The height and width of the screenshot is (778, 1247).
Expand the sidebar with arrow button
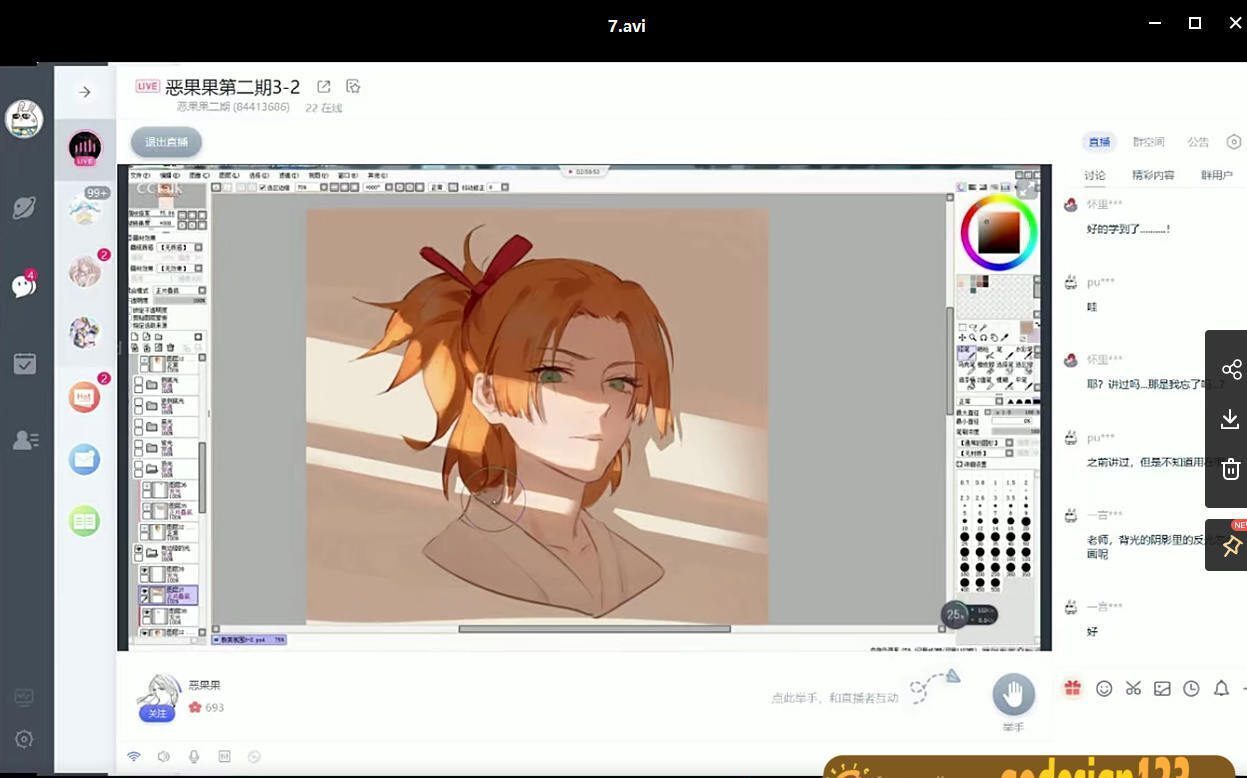[x=85, y=92]
